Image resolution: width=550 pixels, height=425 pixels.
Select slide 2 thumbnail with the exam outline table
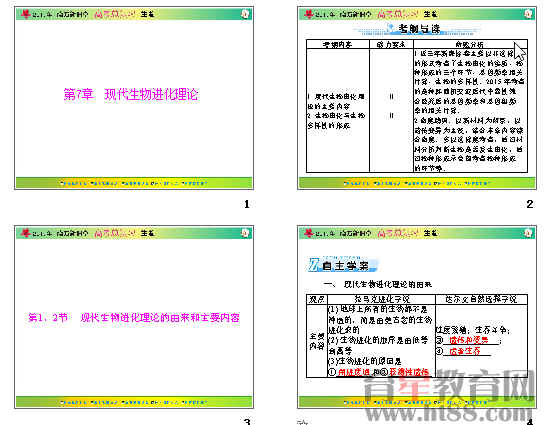[417, 98]
